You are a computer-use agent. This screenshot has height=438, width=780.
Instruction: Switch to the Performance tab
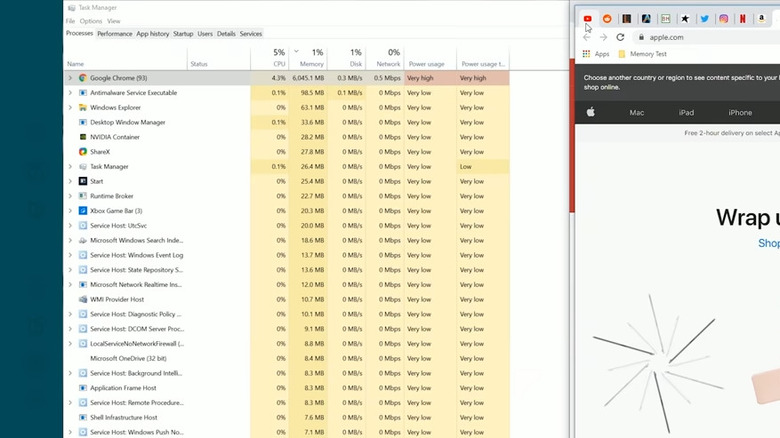click(114, 34)
